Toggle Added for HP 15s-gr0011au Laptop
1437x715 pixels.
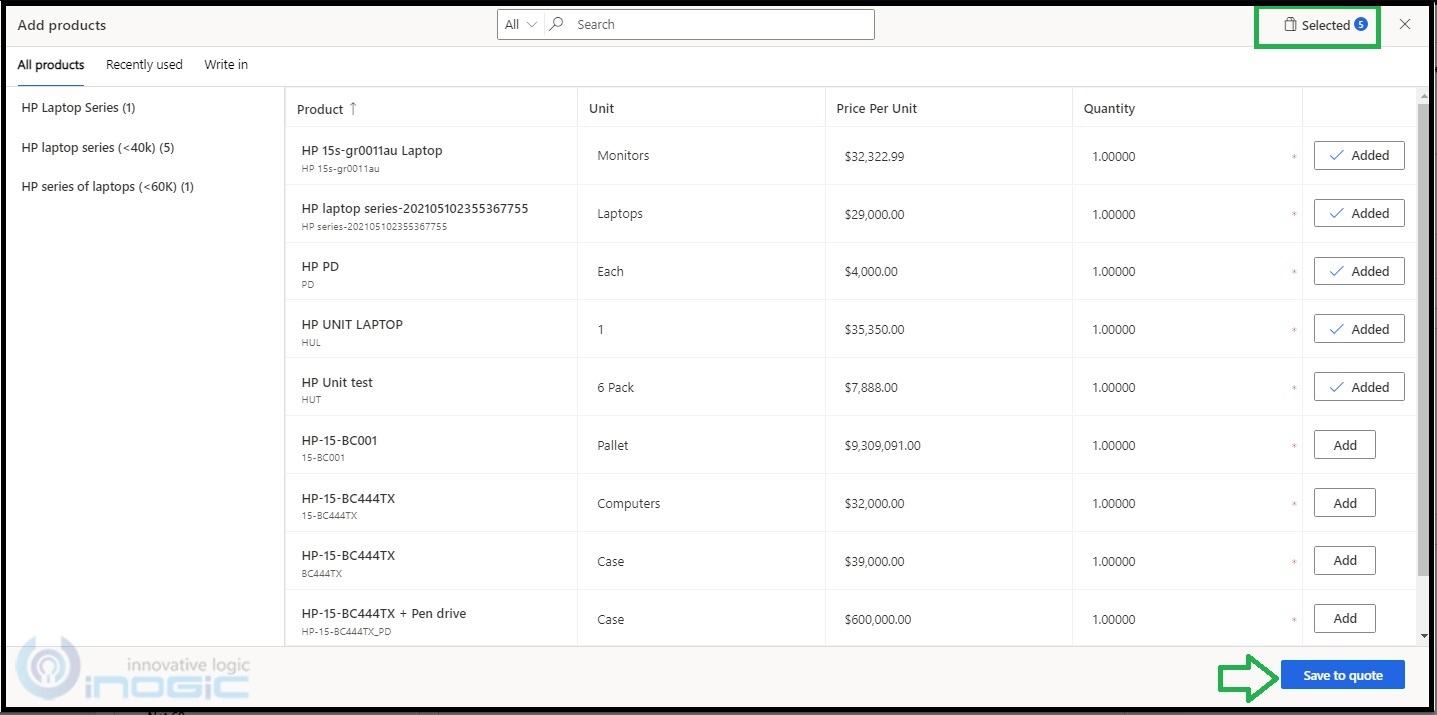(x=1358, y=156)
